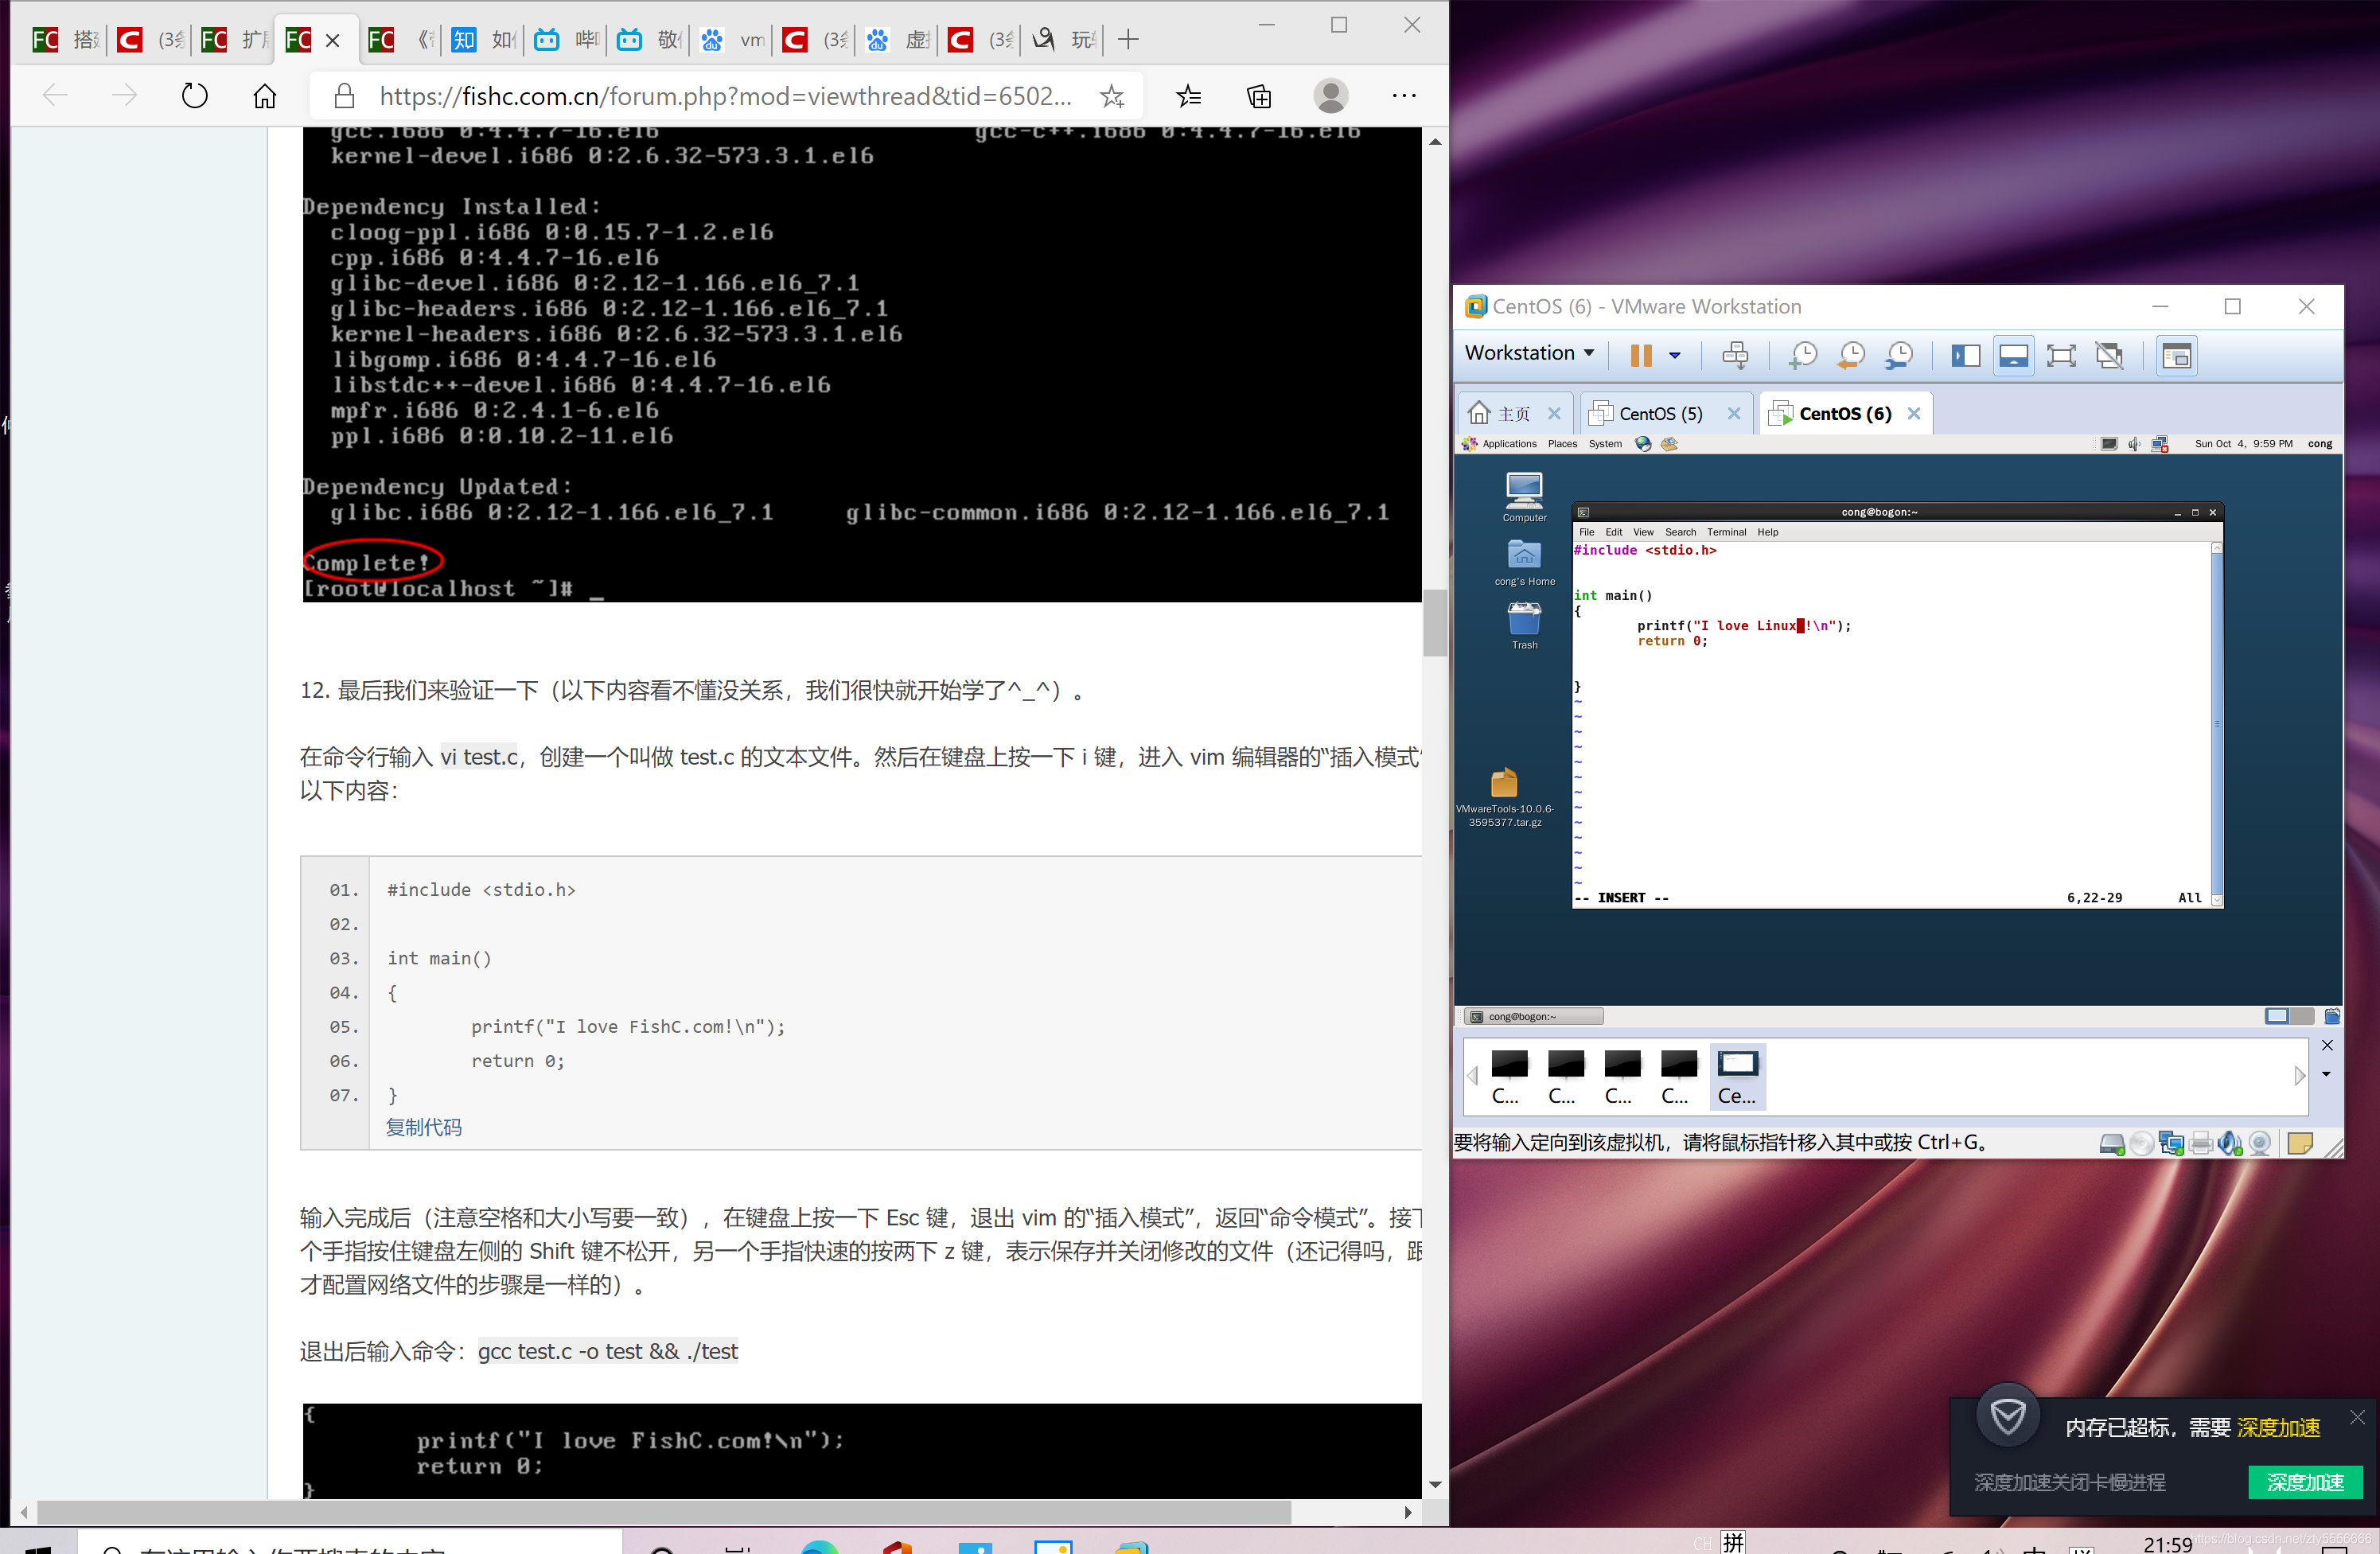Go to browser home page
2380x1554 pixels.
pyautogui.click(x=264, y=96)
